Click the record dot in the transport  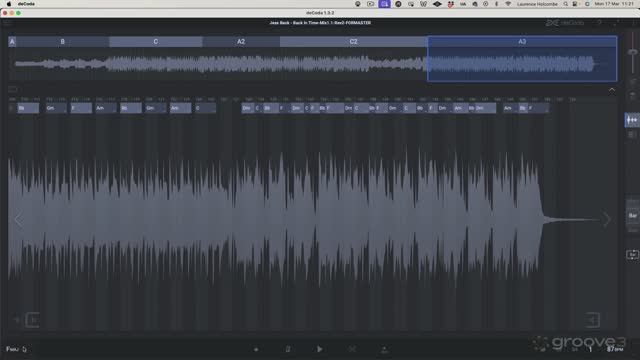[256, 349]
